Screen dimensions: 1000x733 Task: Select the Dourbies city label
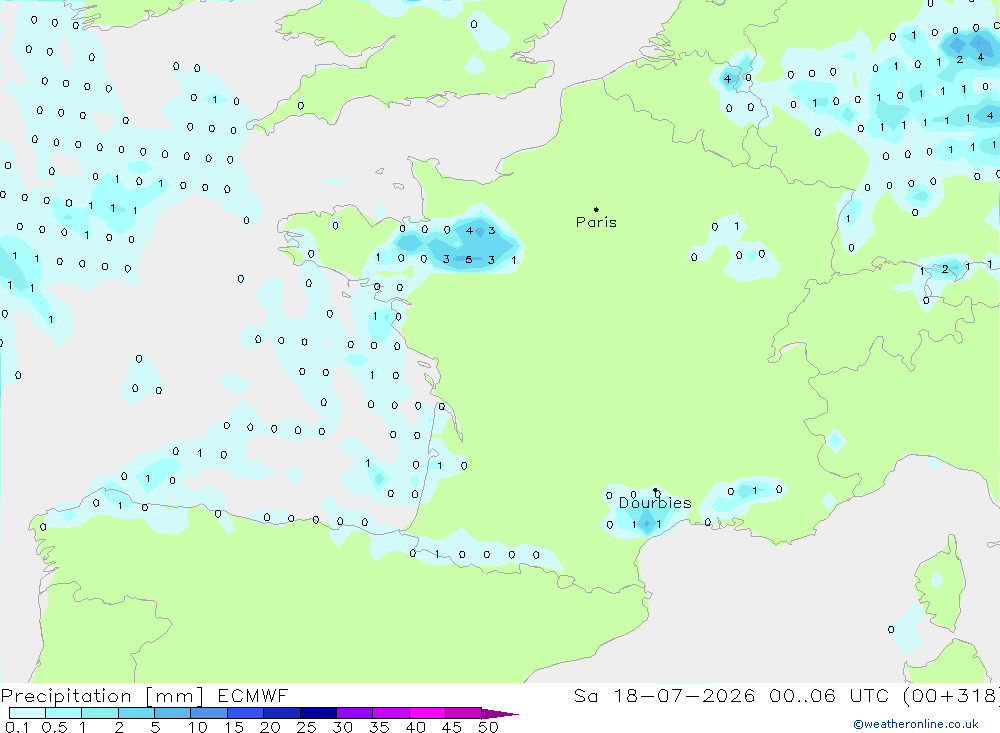pyautogui.click(x=655, y=503)
